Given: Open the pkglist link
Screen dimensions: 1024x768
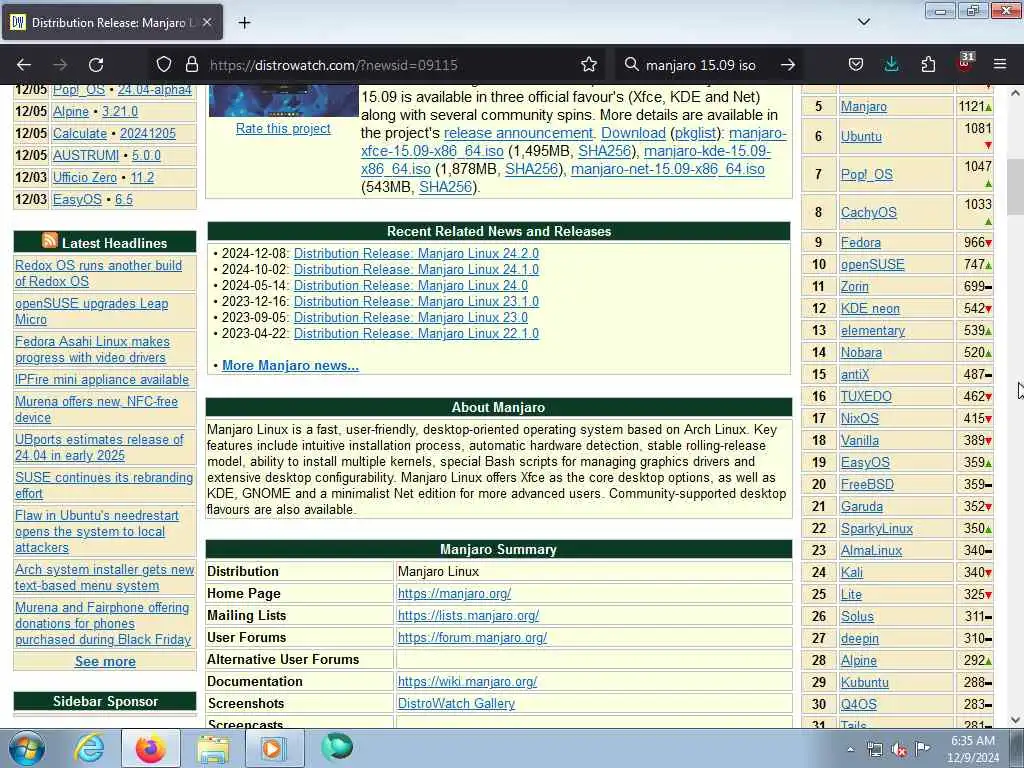Looking at the screenshot, I should pos(695,133).
